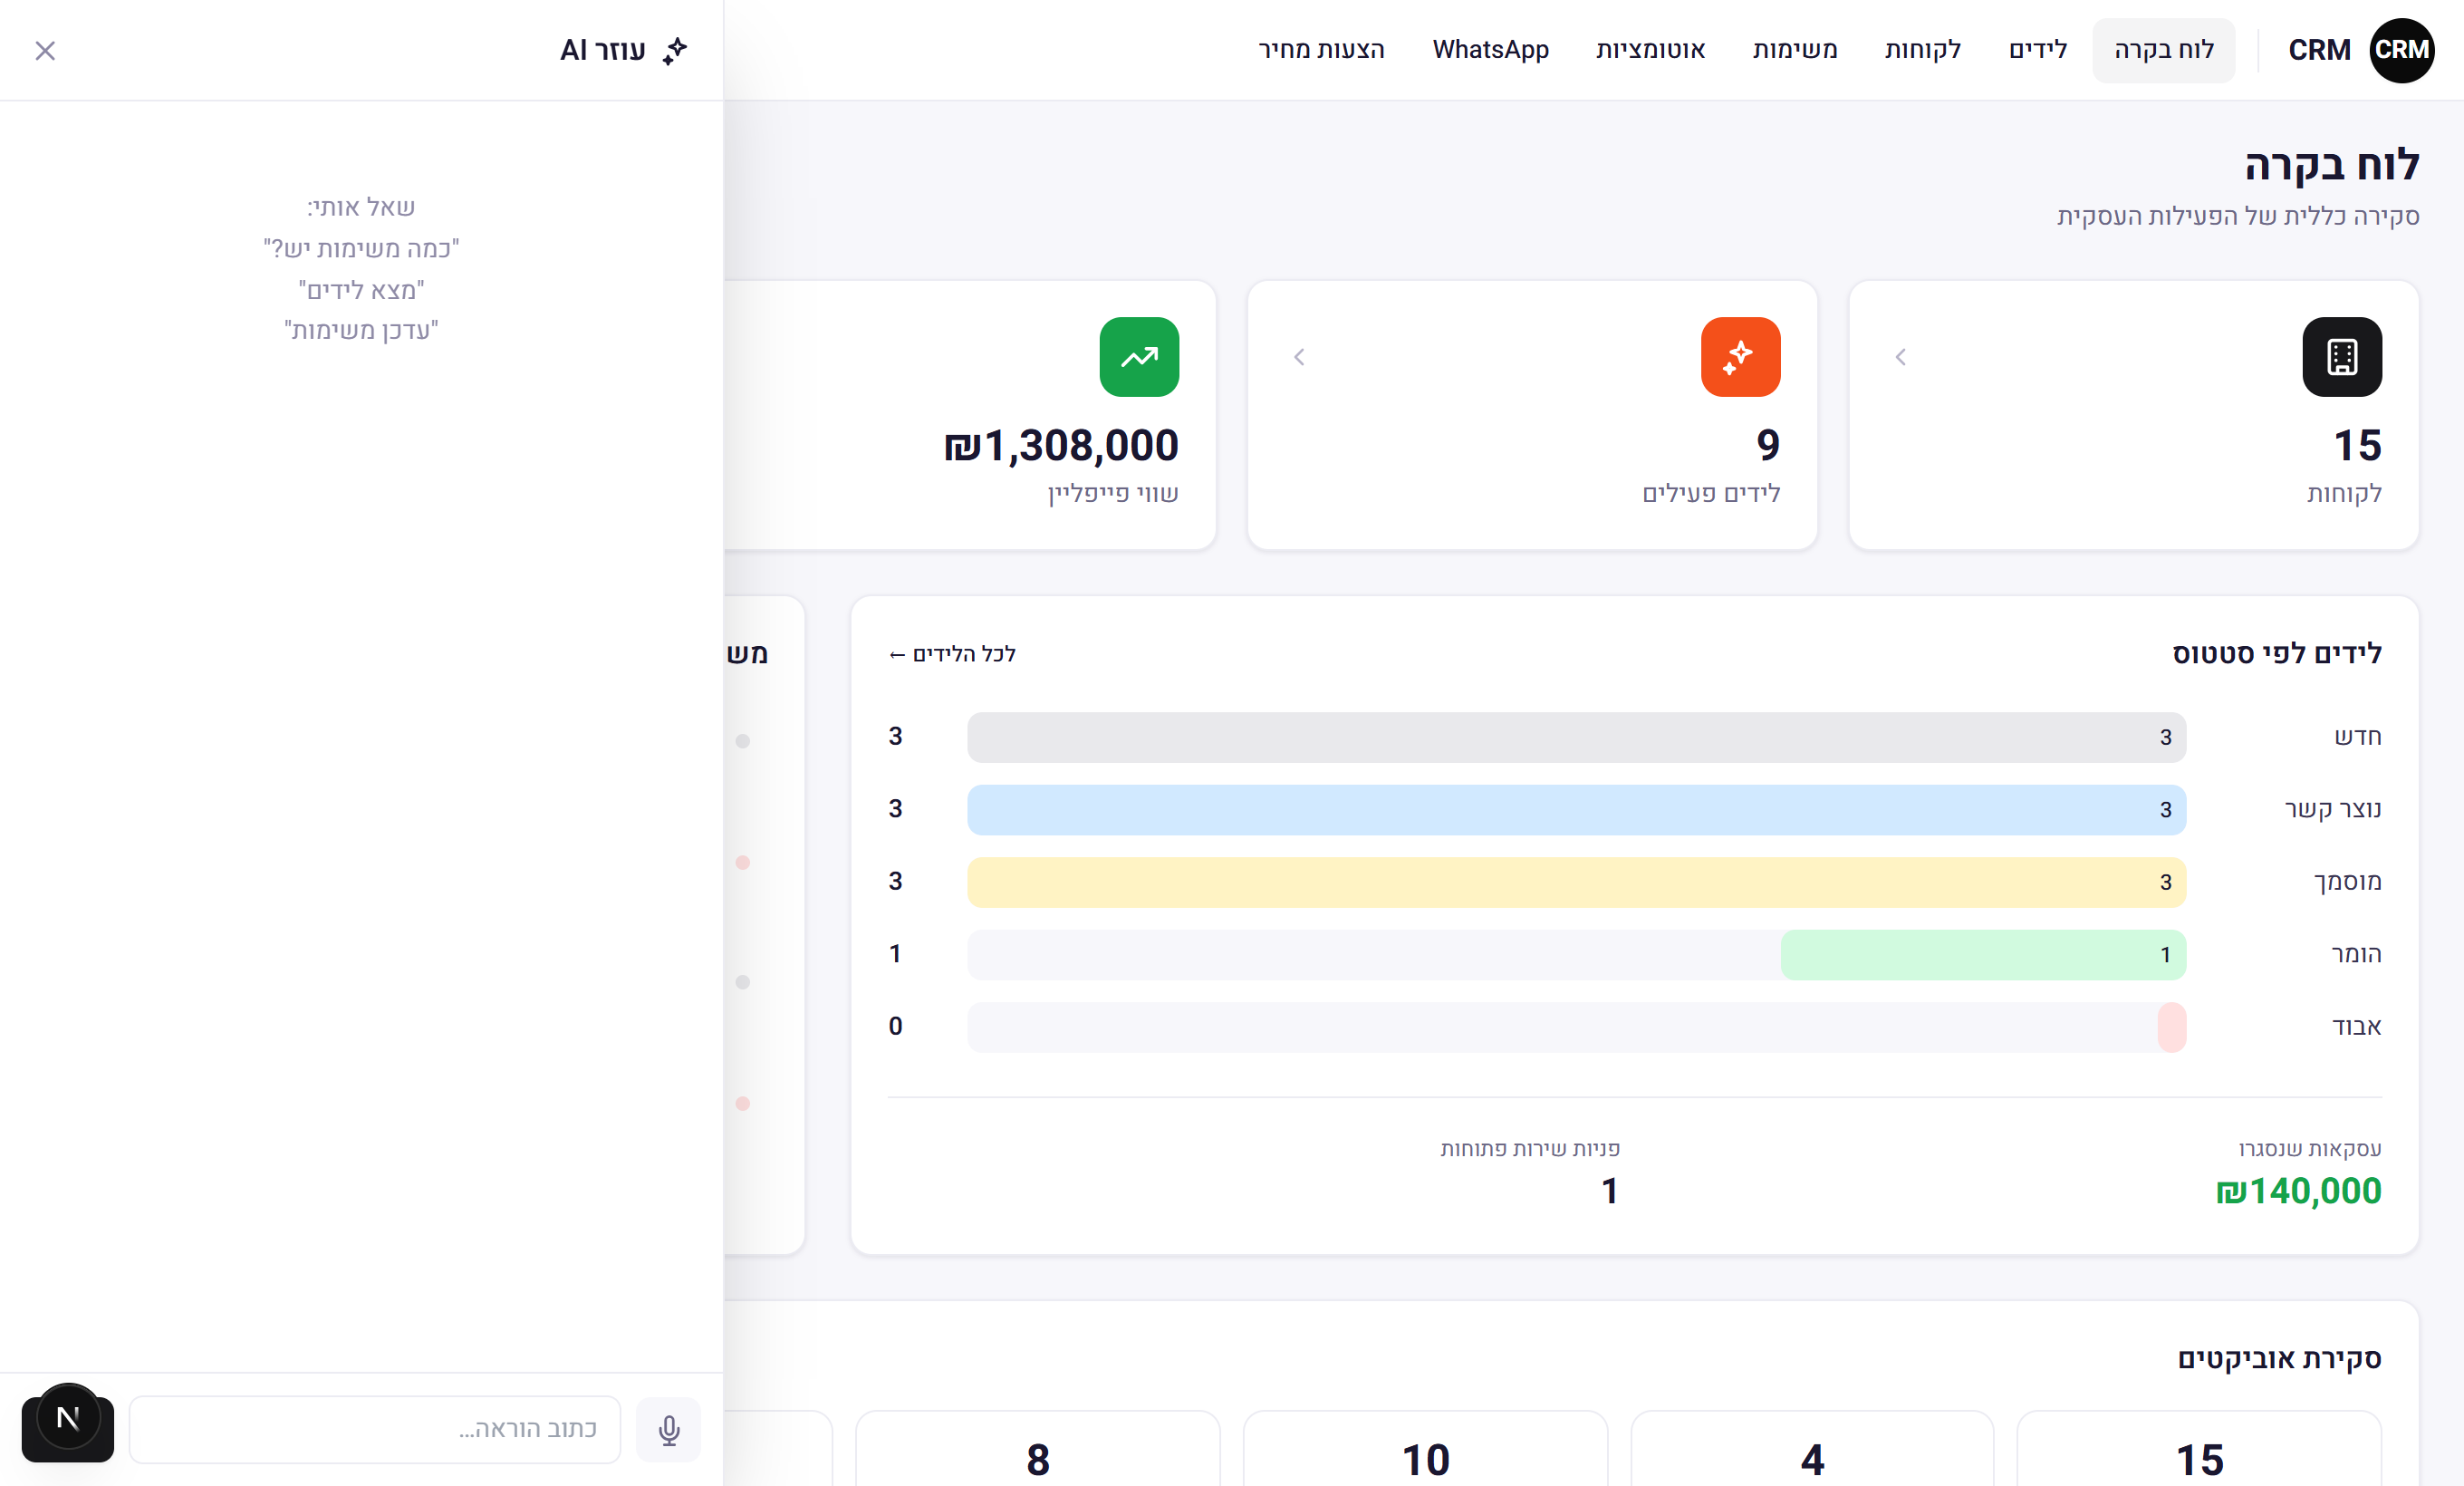Switch to the WhatsApp tab
The height and width of the screenshot is (1486, 2464).
[1490, 50]
